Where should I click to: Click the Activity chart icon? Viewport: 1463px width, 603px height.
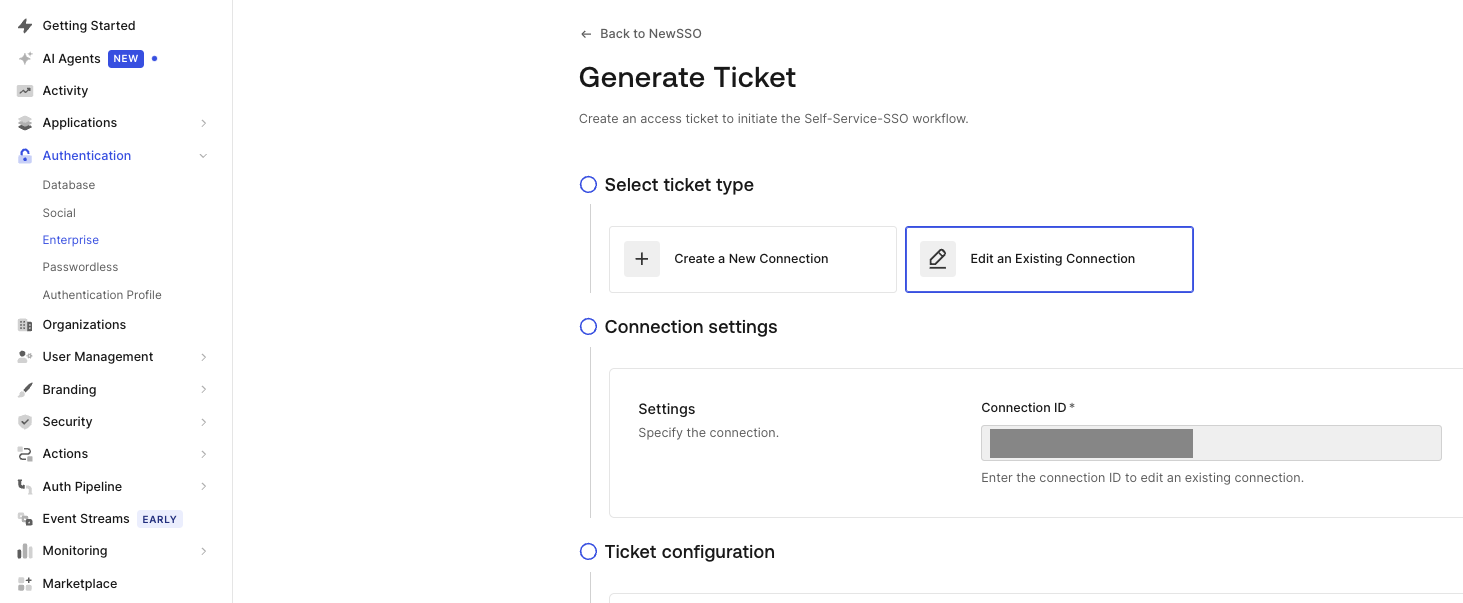25,91
